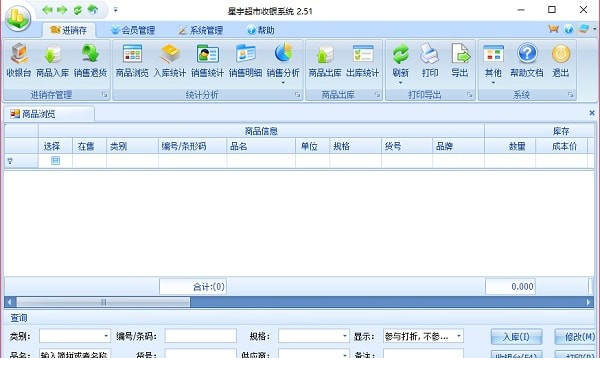Click the green back arrow

(47, 10)
